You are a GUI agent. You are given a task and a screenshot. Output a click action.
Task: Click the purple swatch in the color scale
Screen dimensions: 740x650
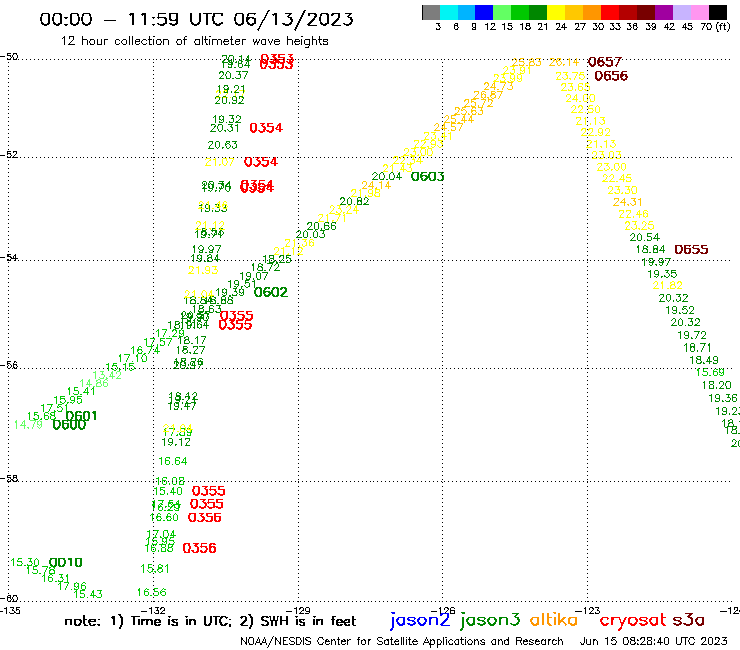click(x=664, y=12)
